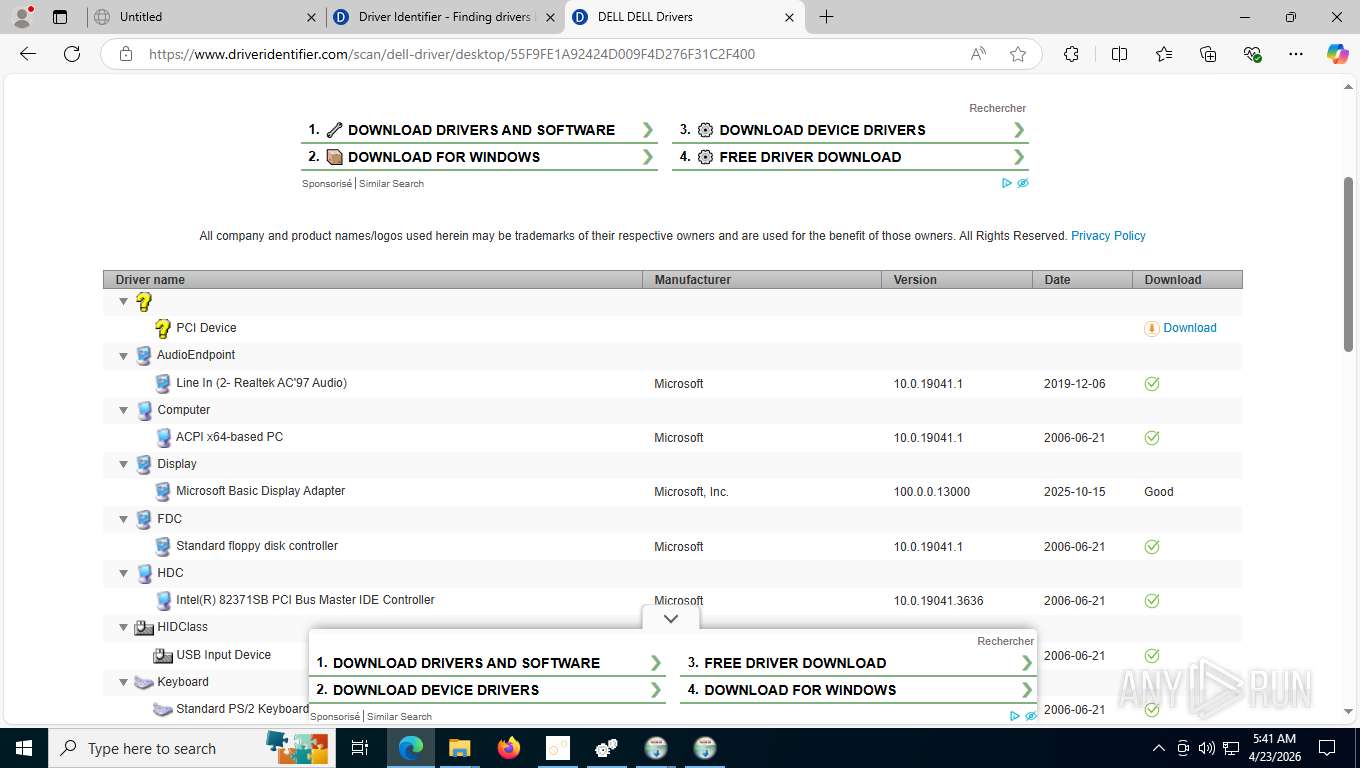Click the Line In Realtek device icon
Screen dimensions: 1360x768
tap(163, 383)
